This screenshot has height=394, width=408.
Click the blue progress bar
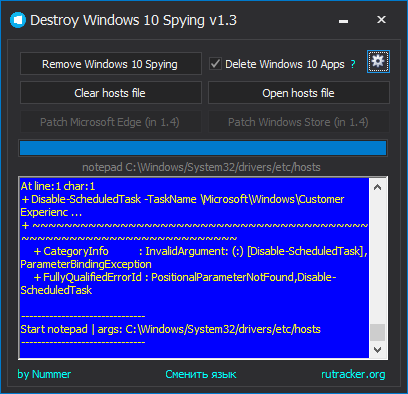coord(203,148)
